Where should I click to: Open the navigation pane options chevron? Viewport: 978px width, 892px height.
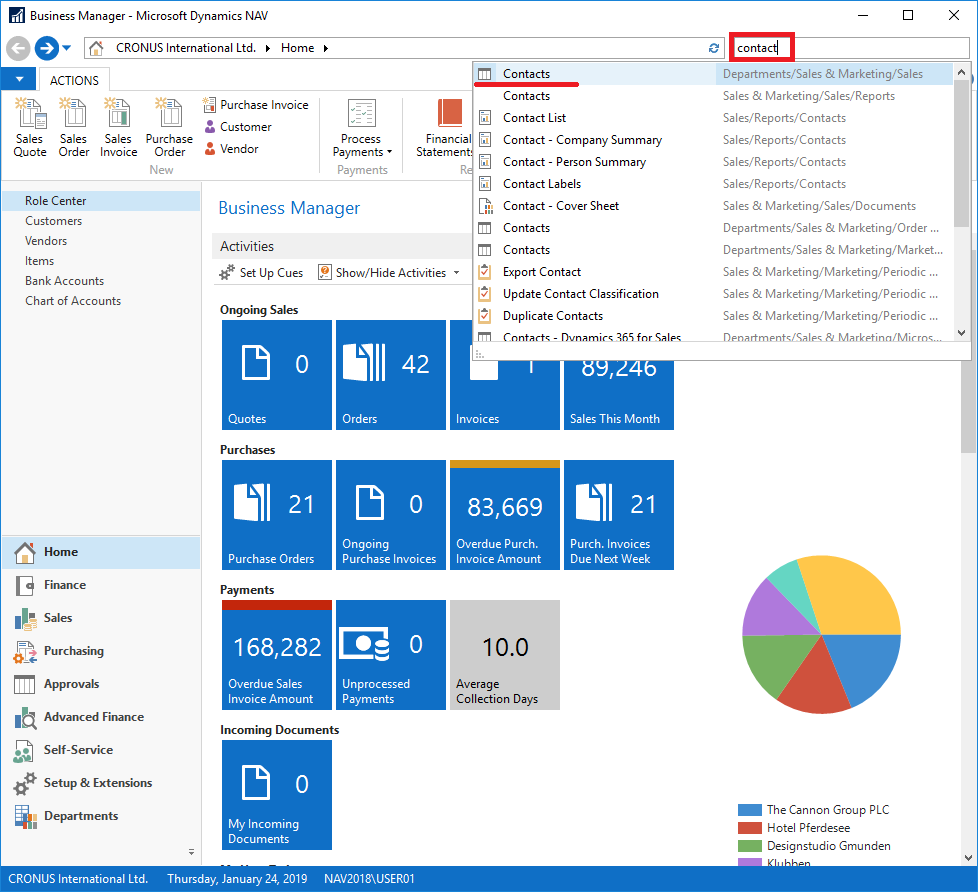click(x=191, y=852)
